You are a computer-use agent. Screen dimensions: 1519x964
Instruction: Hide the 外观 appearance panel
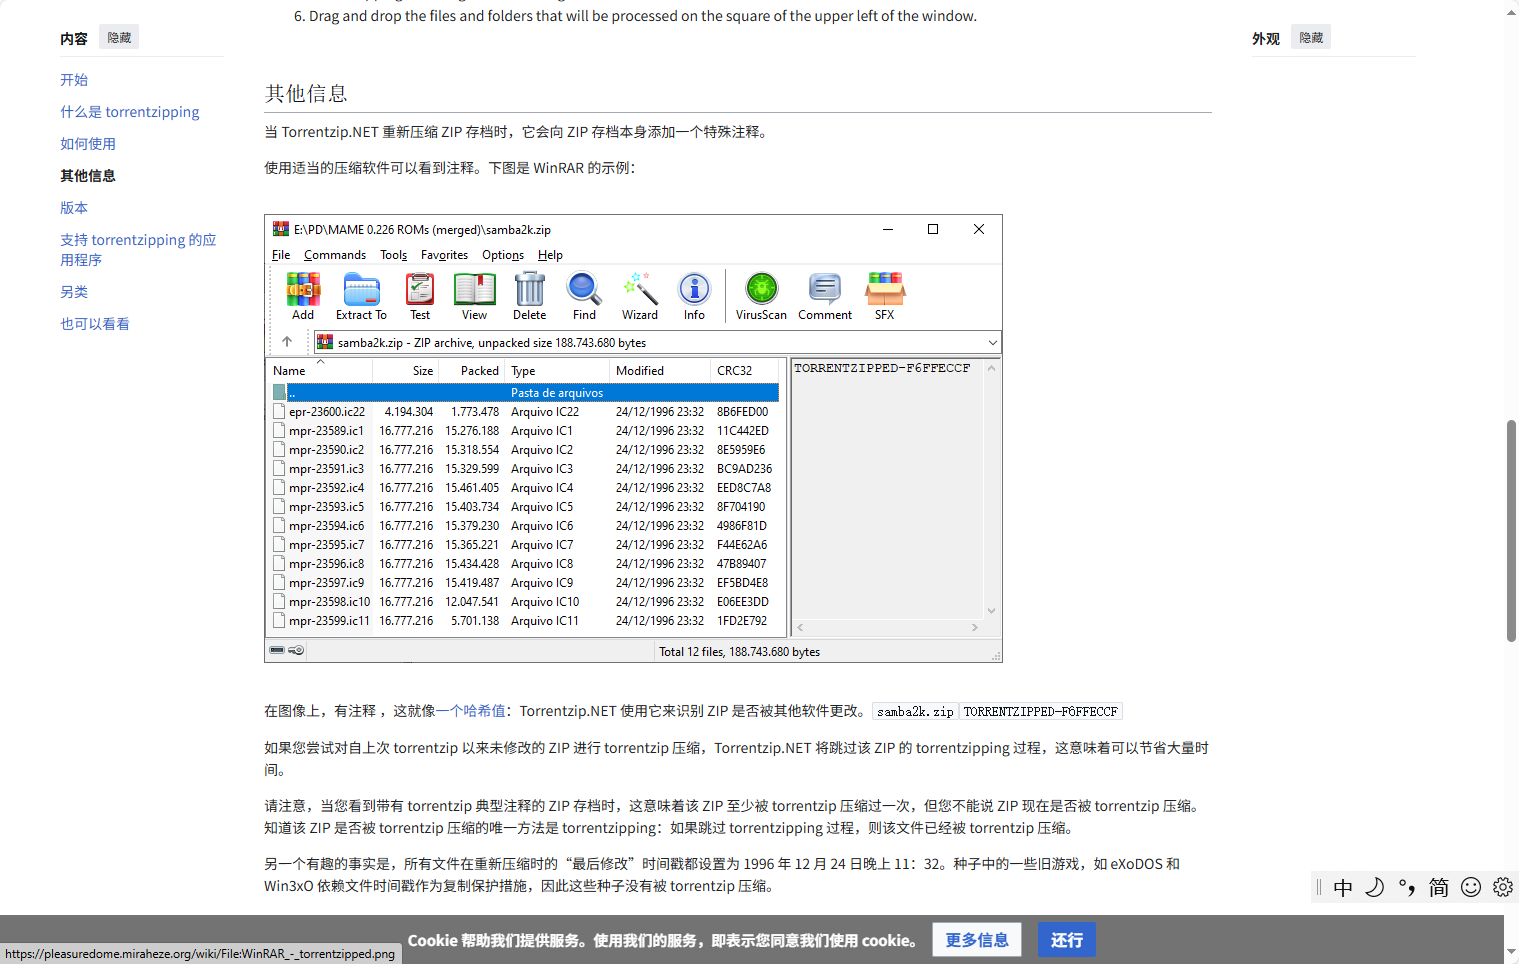(x=1311, y=38)
